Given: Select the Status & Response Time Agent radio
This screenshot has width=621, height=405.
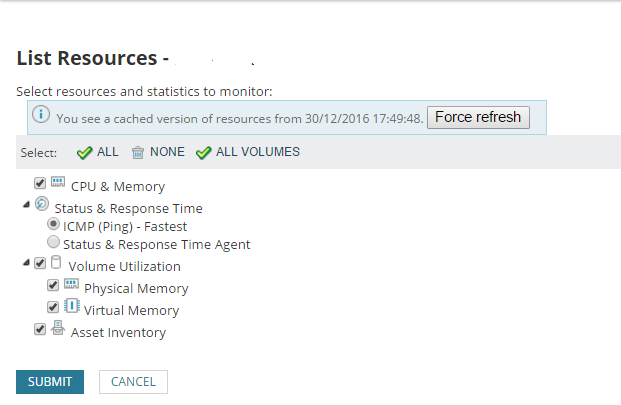Looking at the screenshot, I should pyautogui.click(x=54, y=242).
